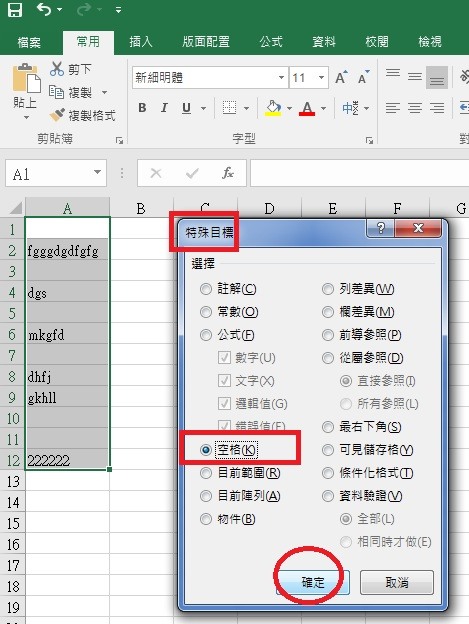
Task: Confirm dialog with 確定 button
Action: (x=313, y=583)
